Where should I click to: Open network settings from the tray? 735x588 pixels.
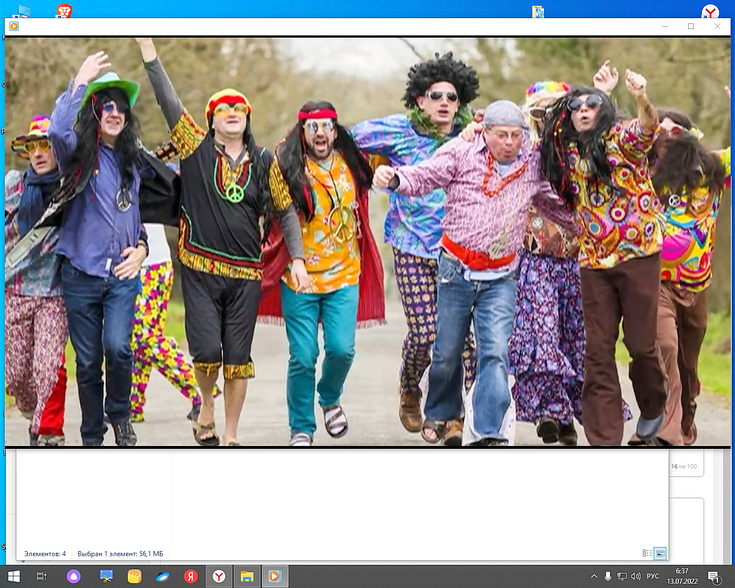tap(622, 576)
